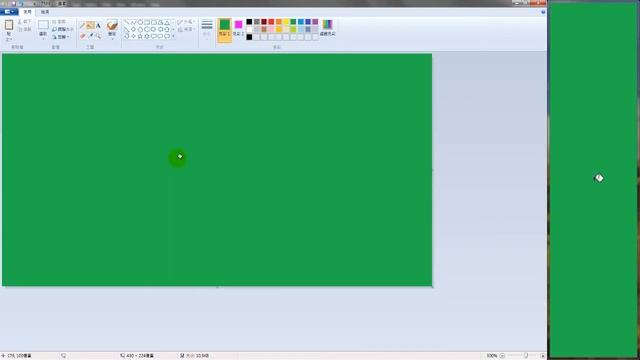Expand the shapes gallery with the bottom arrow
This screenshot has height=360, width=640.
tap(173, 36)
